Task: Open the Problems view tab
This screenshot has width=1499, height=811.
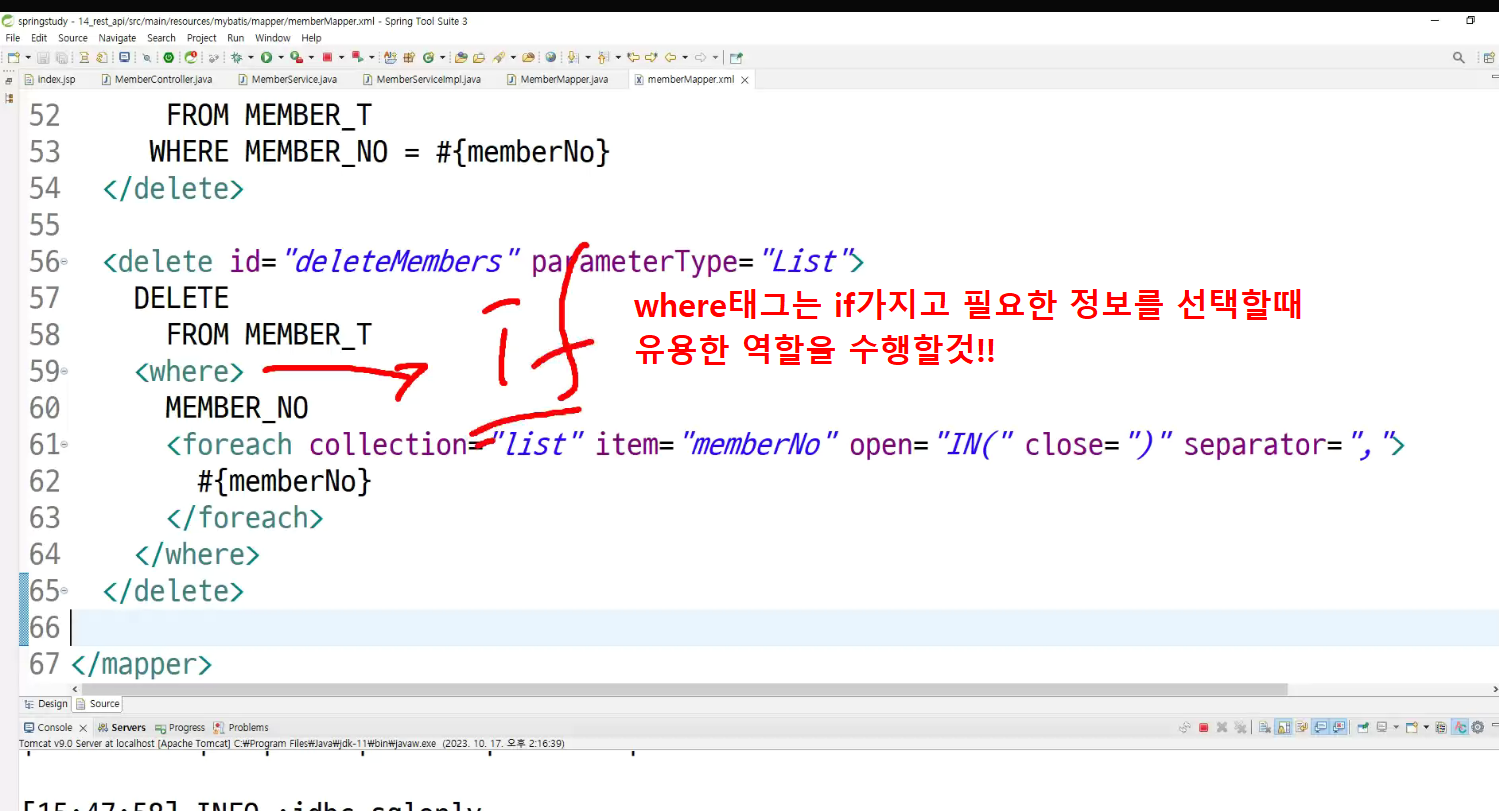Action: point(241,728)
